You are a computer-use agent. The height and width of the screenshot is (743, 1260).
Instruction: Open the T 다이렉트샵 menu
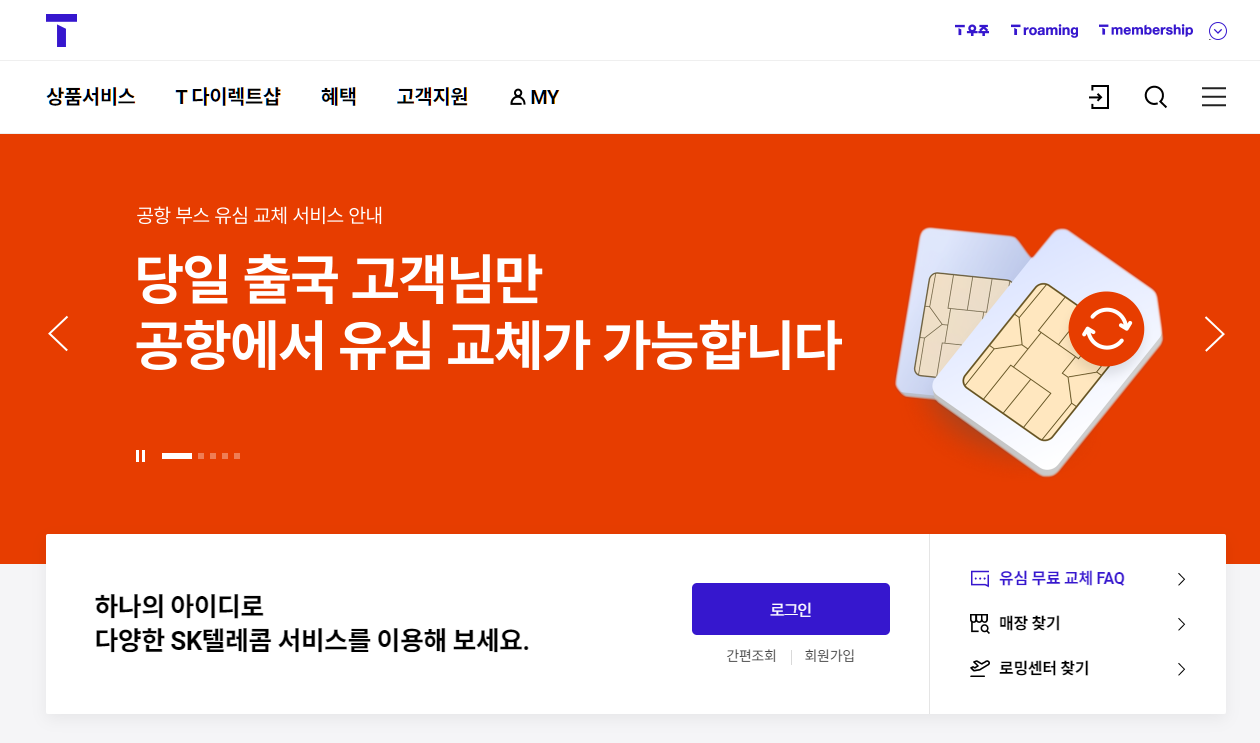coord(228,97)
